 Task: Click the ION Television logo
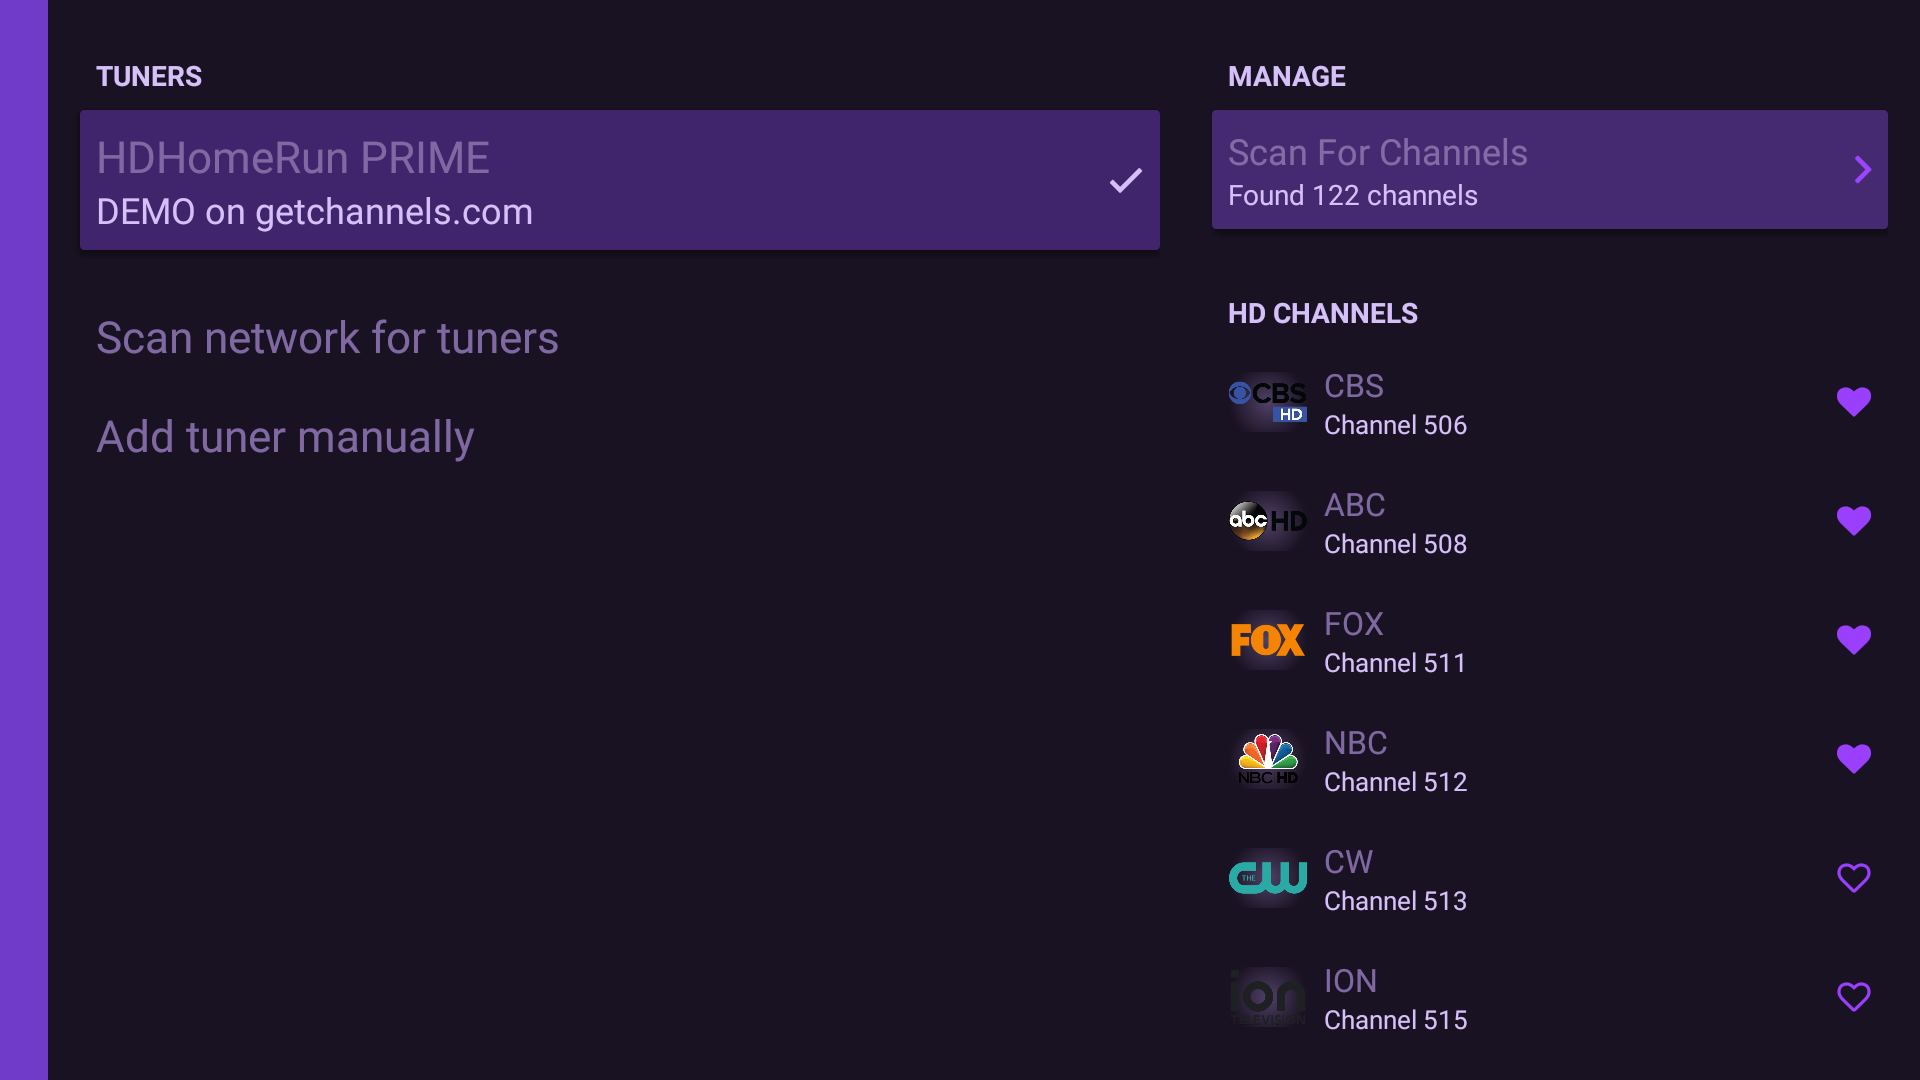click(x=1268, y=997)
